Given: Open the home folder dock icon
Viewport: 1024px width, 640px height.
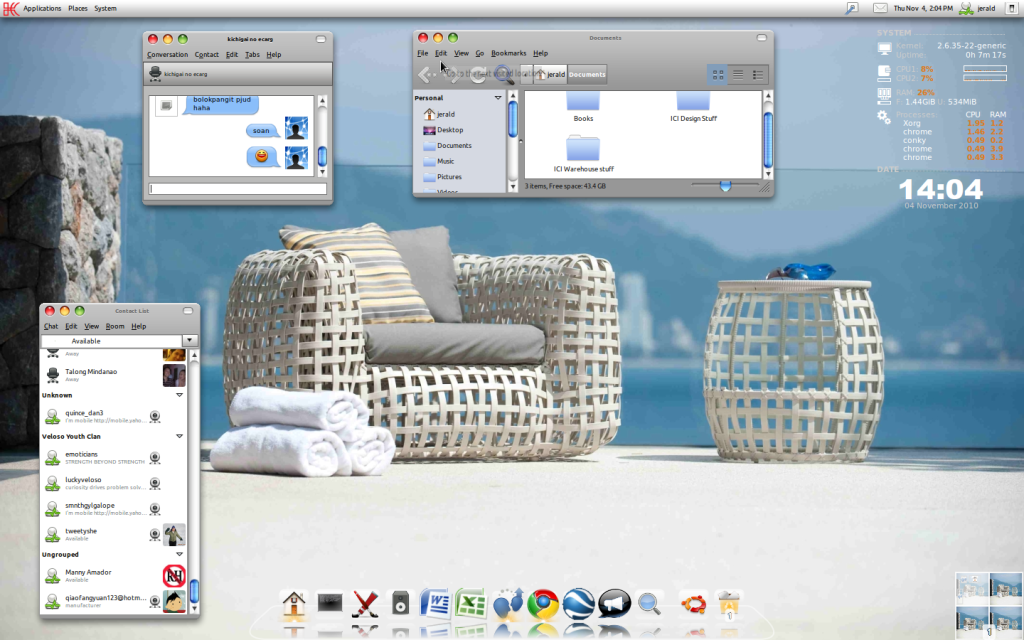Looking at the screenshot, I should coord(294,604).
